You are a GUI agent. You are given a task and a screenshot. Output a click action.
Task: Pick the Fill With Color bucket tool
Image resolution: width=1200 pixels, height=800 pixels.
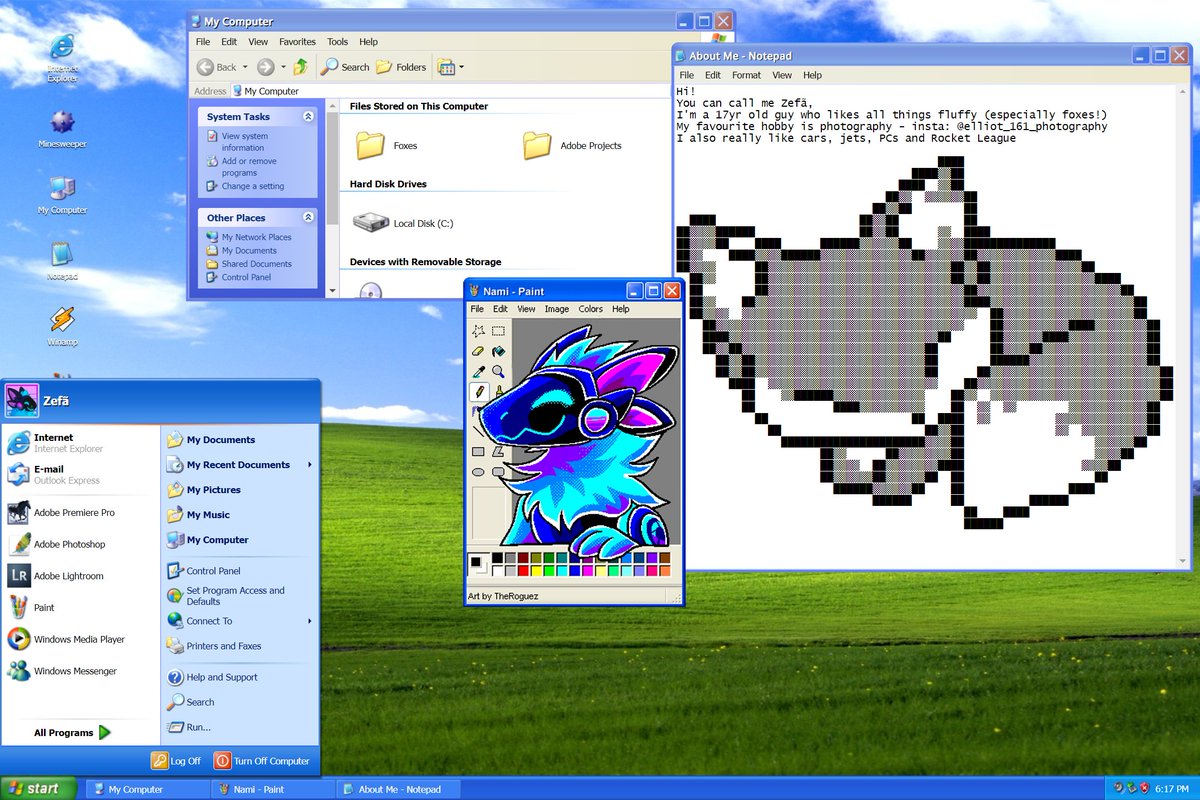[498, 351]
